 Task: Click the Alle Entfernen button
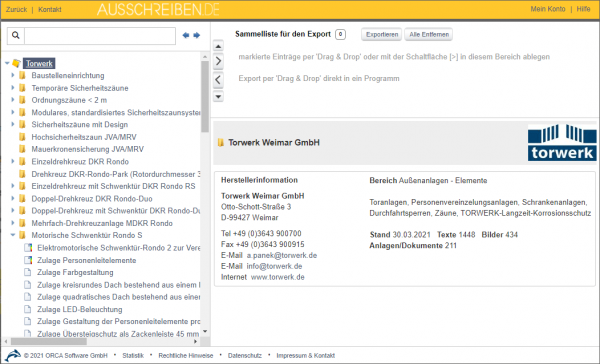pos(429,34)
